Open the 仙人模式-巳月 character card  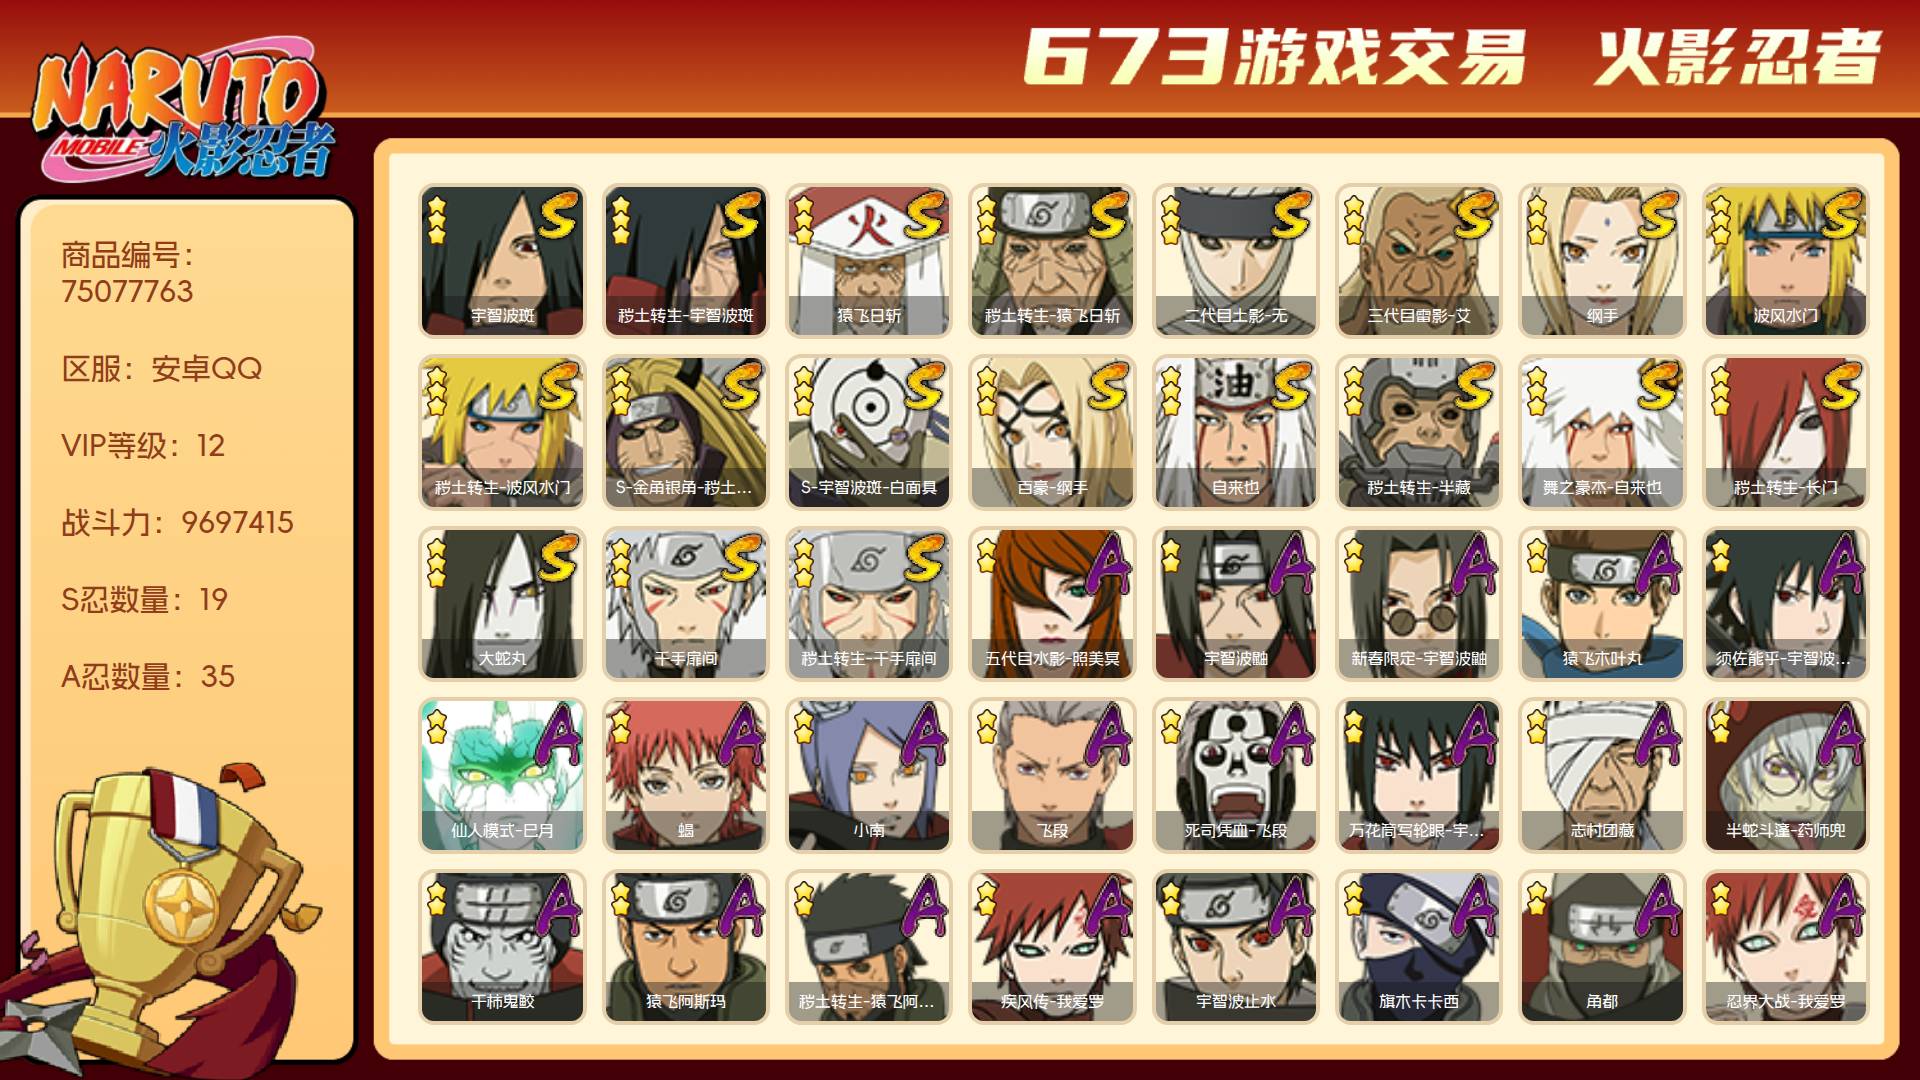tap(502, 775)
